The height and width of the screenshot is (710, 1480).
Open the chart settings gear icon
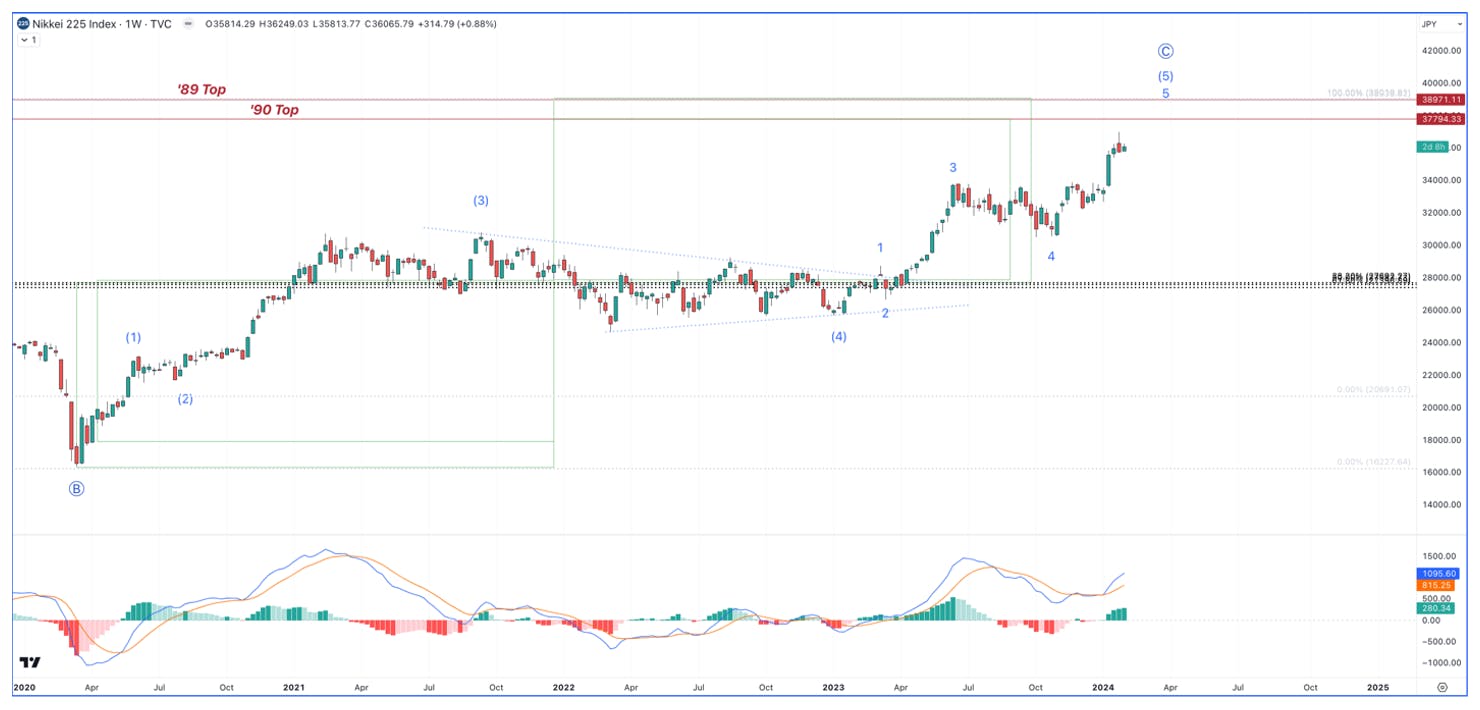pyautogui.click(x=1442, y=687)
